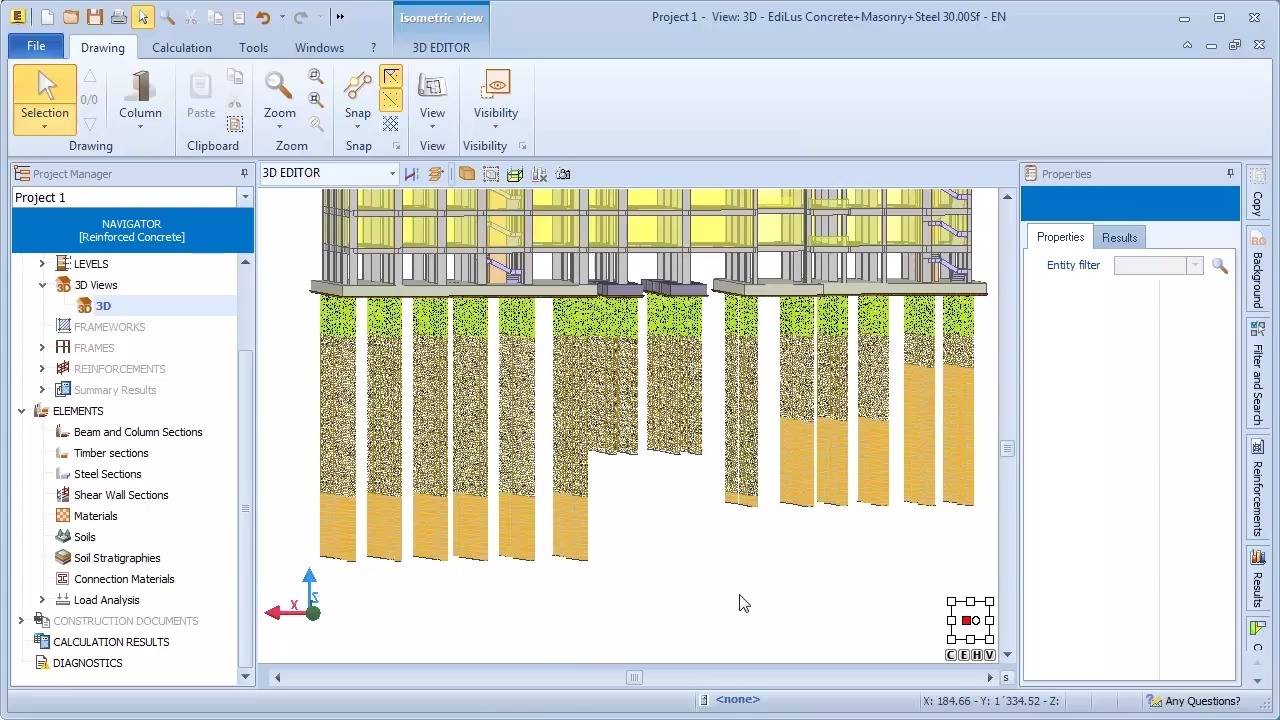
Task: Collapse the 3D Views tree node
Action: [x=42, y=285]
